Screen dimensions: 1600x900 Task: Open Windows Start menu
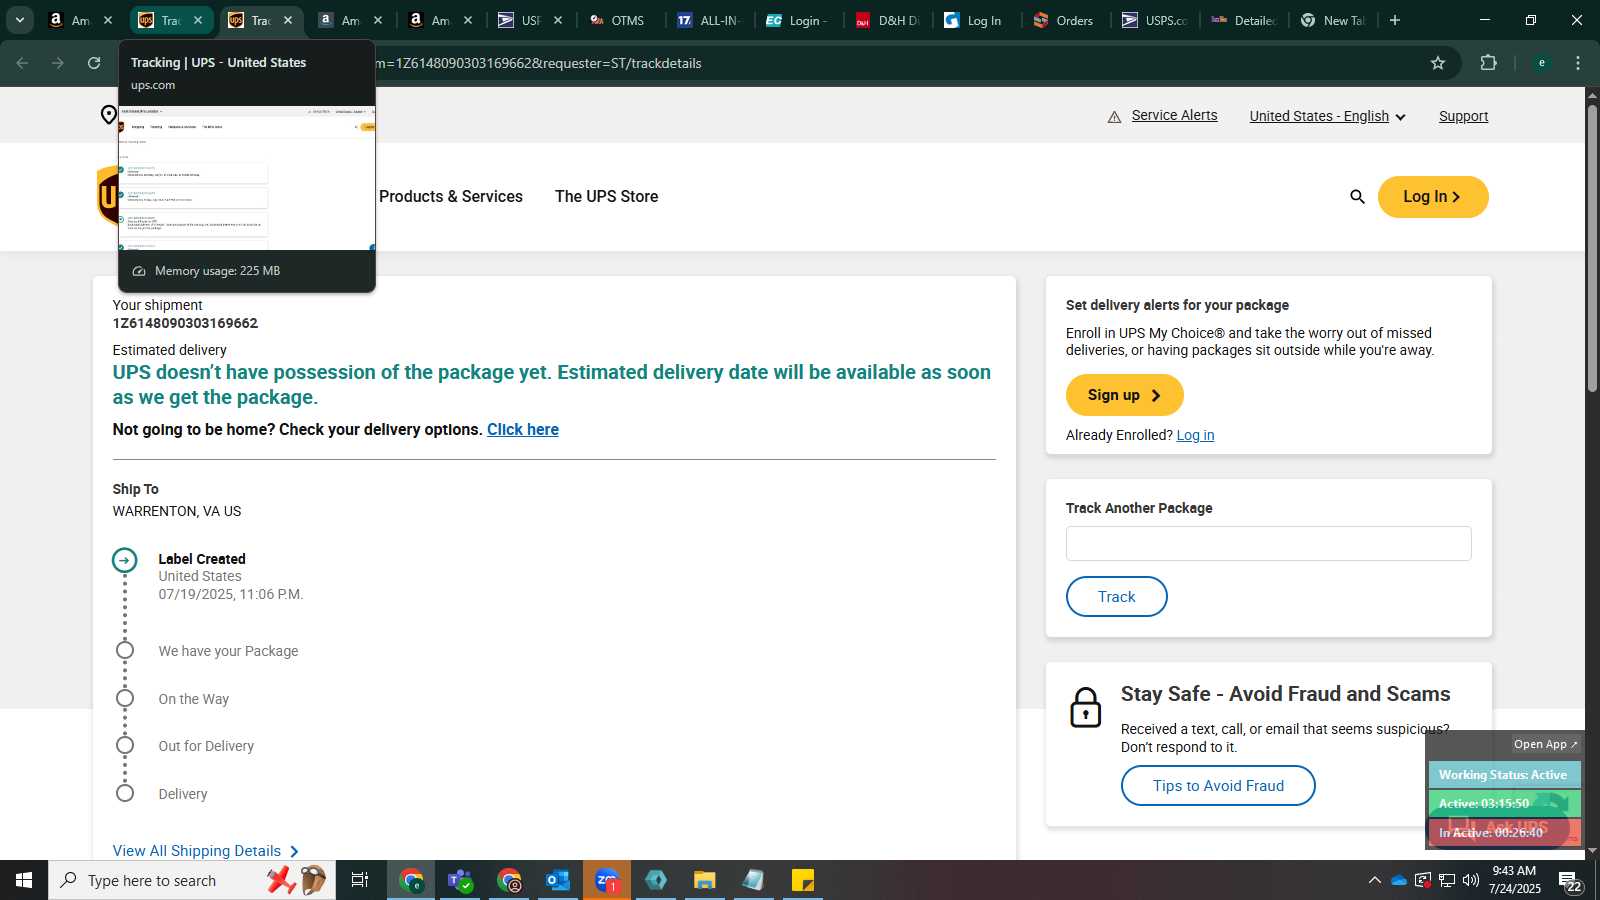(24, 880)
